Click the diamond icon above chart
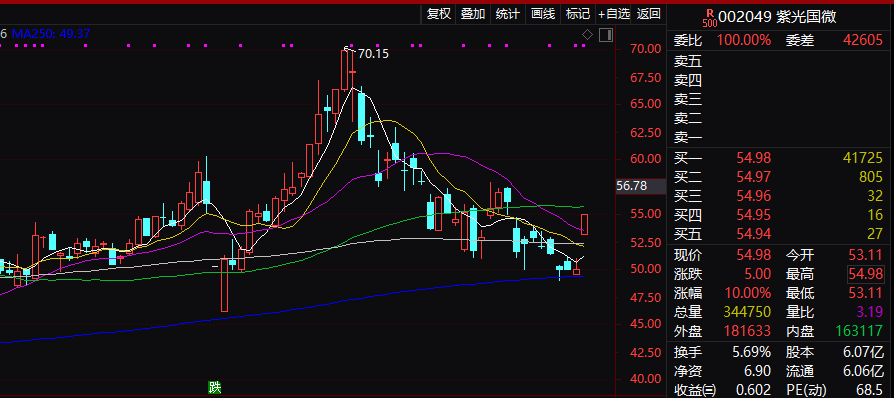The image size is (894, 398). (x=587, y=34)
